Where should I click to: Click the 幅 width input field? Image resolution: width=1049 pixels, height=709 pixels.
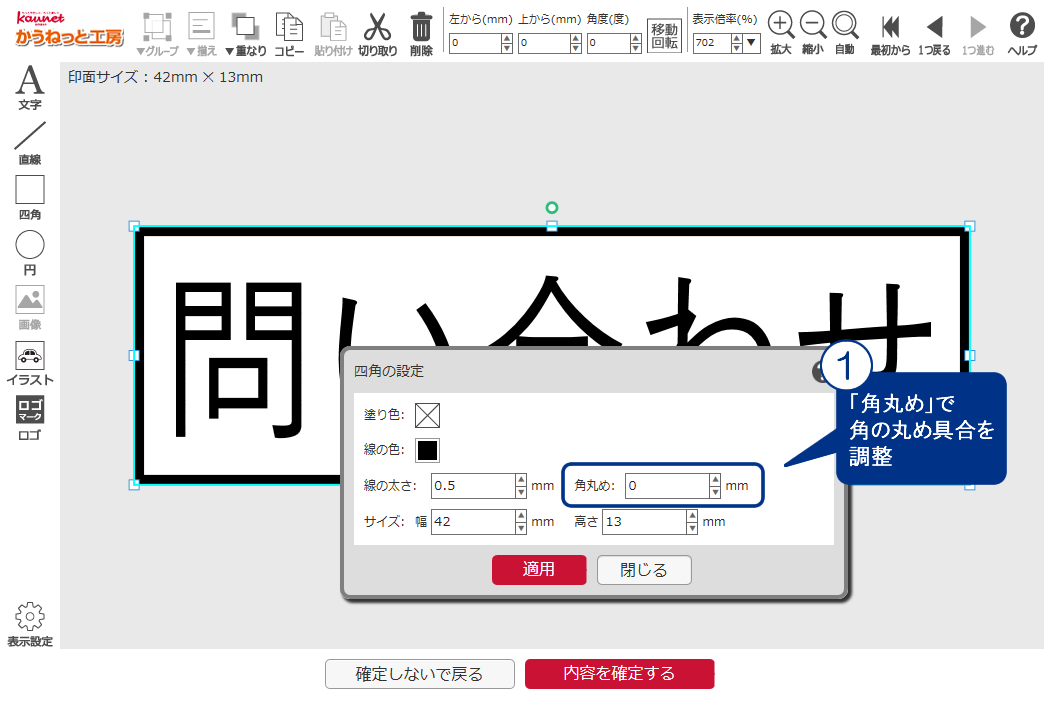coord(473,522)
